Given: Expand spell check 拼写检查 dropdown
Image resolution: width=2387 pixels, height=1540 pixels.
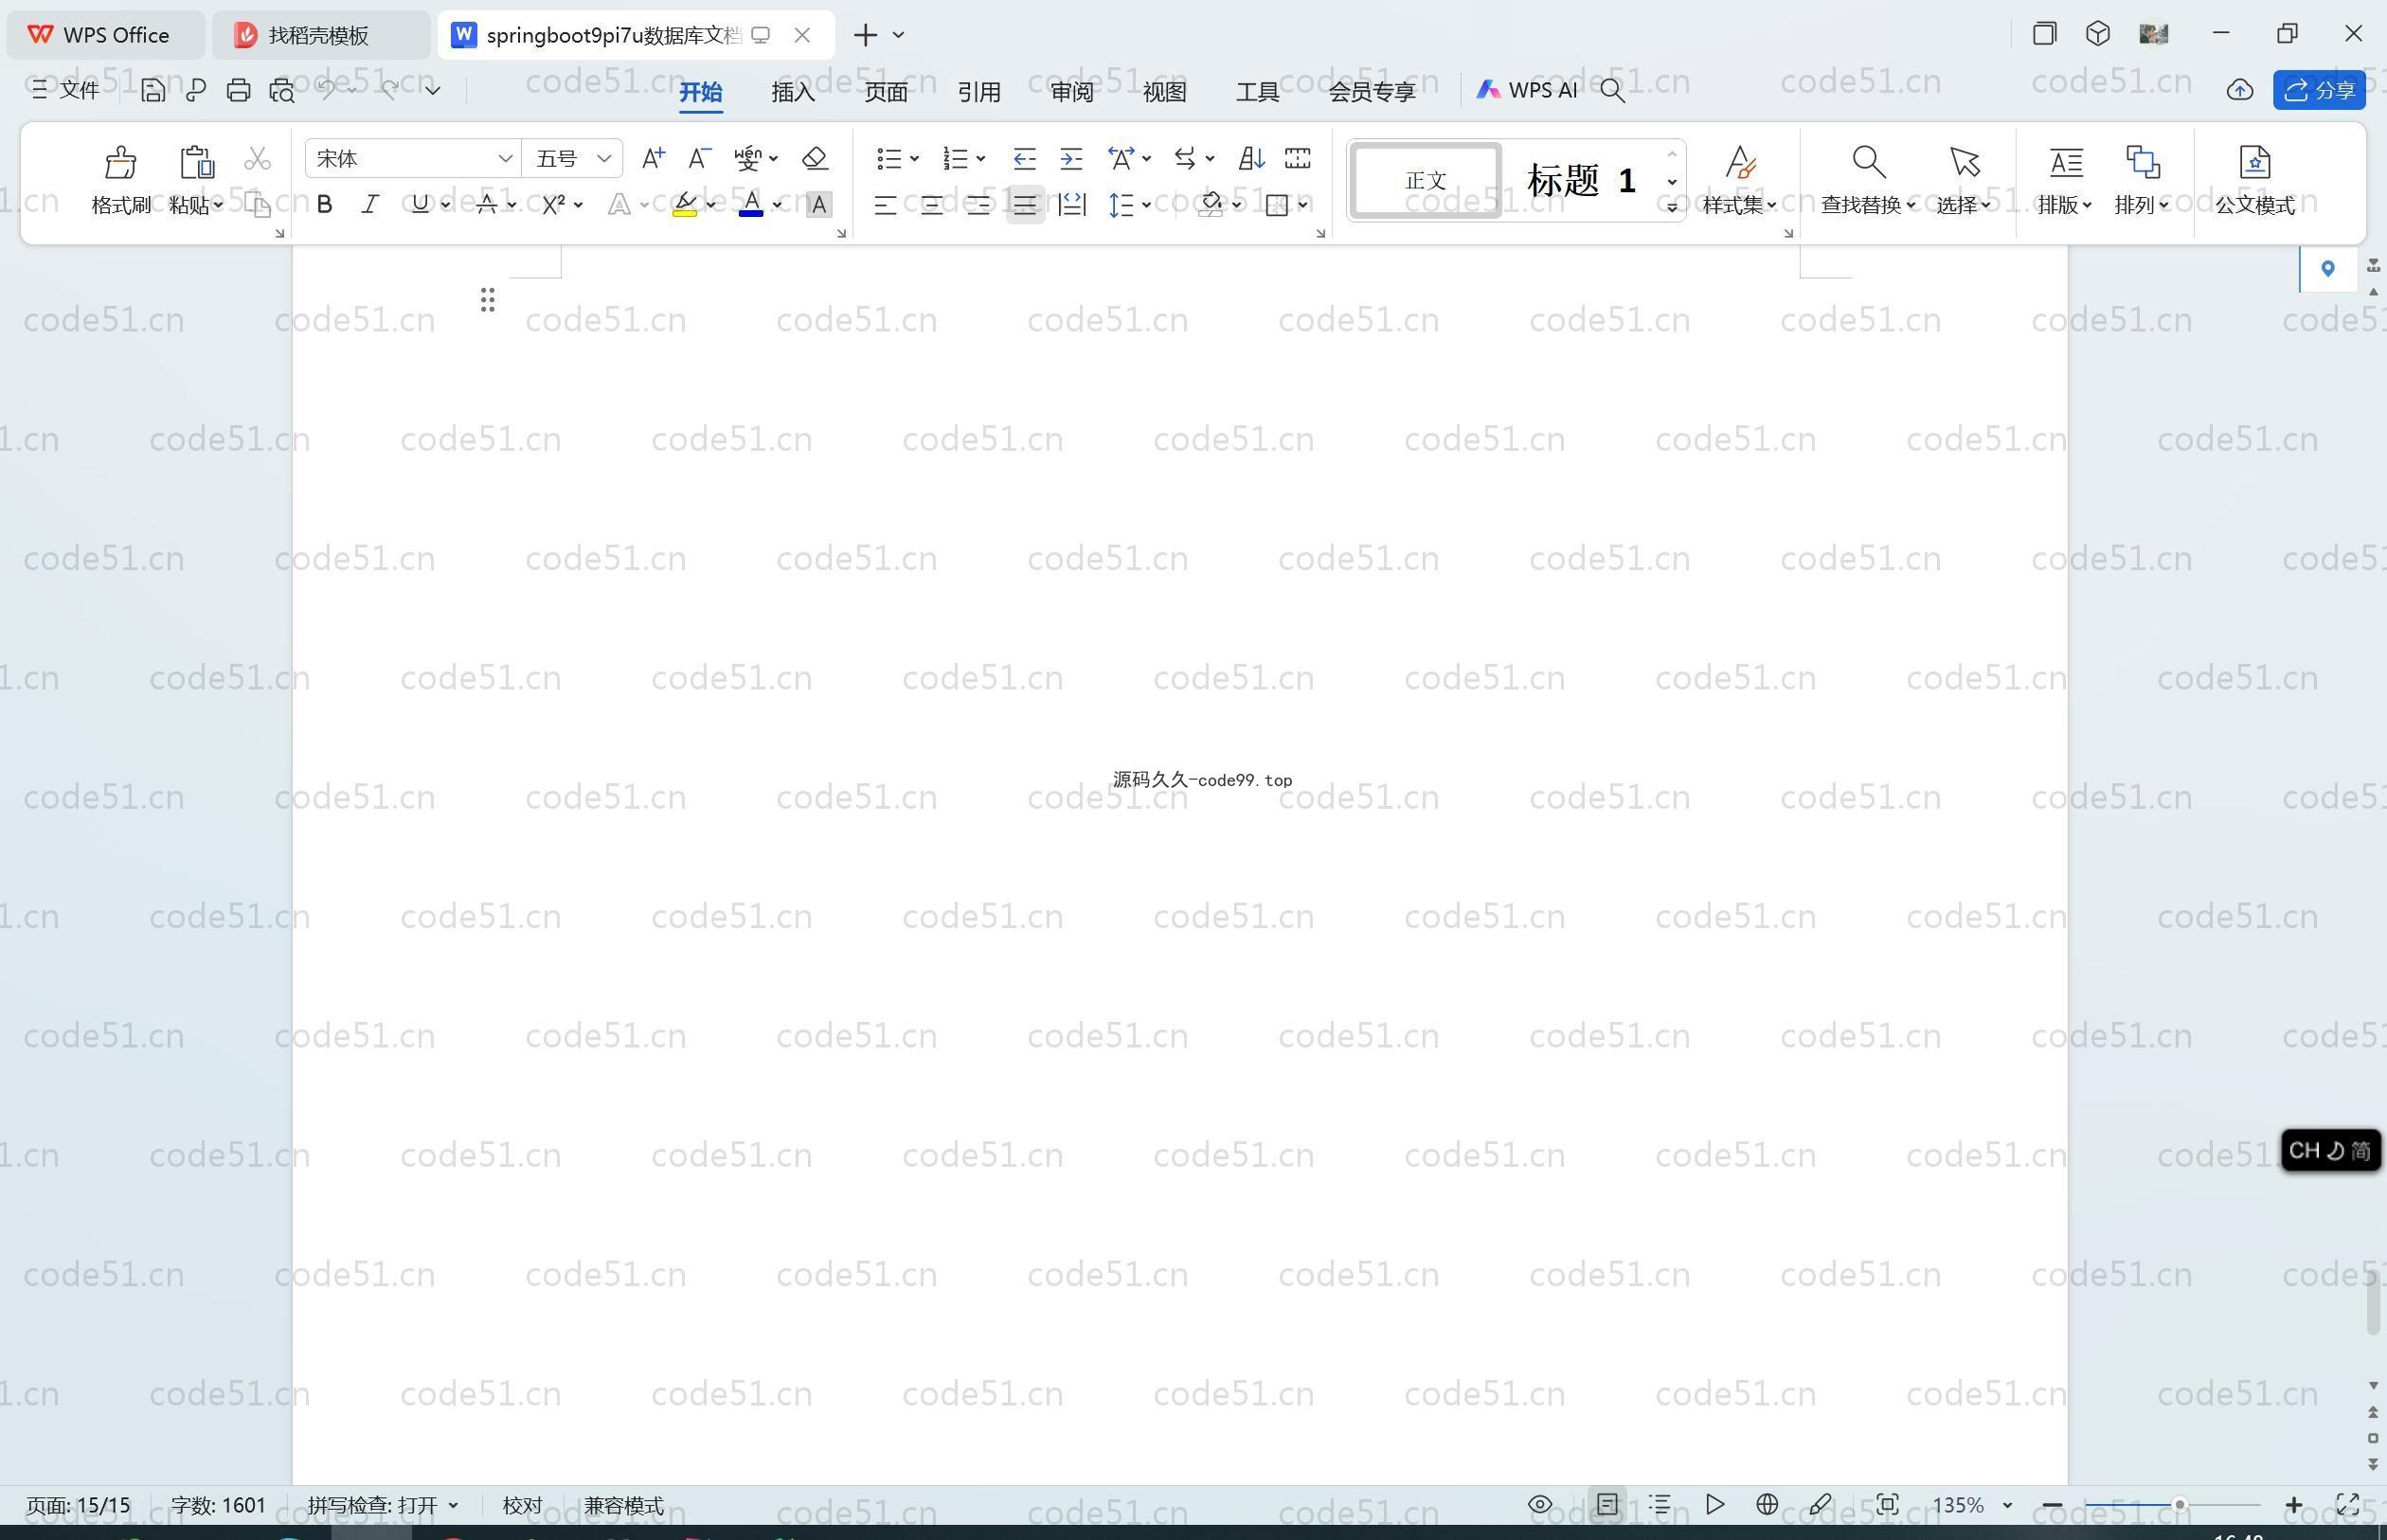Looking at the screenshot, I should tap(453, 1505).
